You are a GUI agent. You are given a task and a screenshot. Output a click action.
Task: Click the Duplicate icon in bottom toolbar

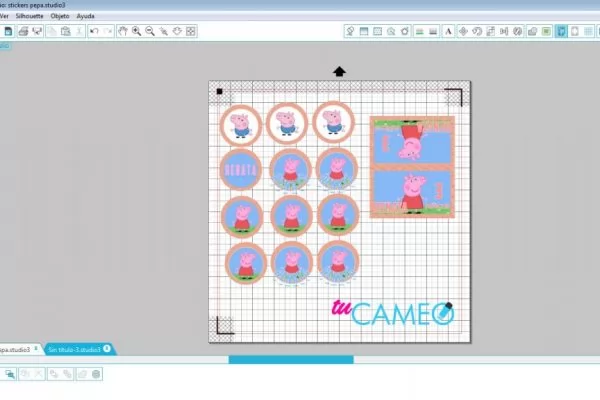[x=54, y=374]
